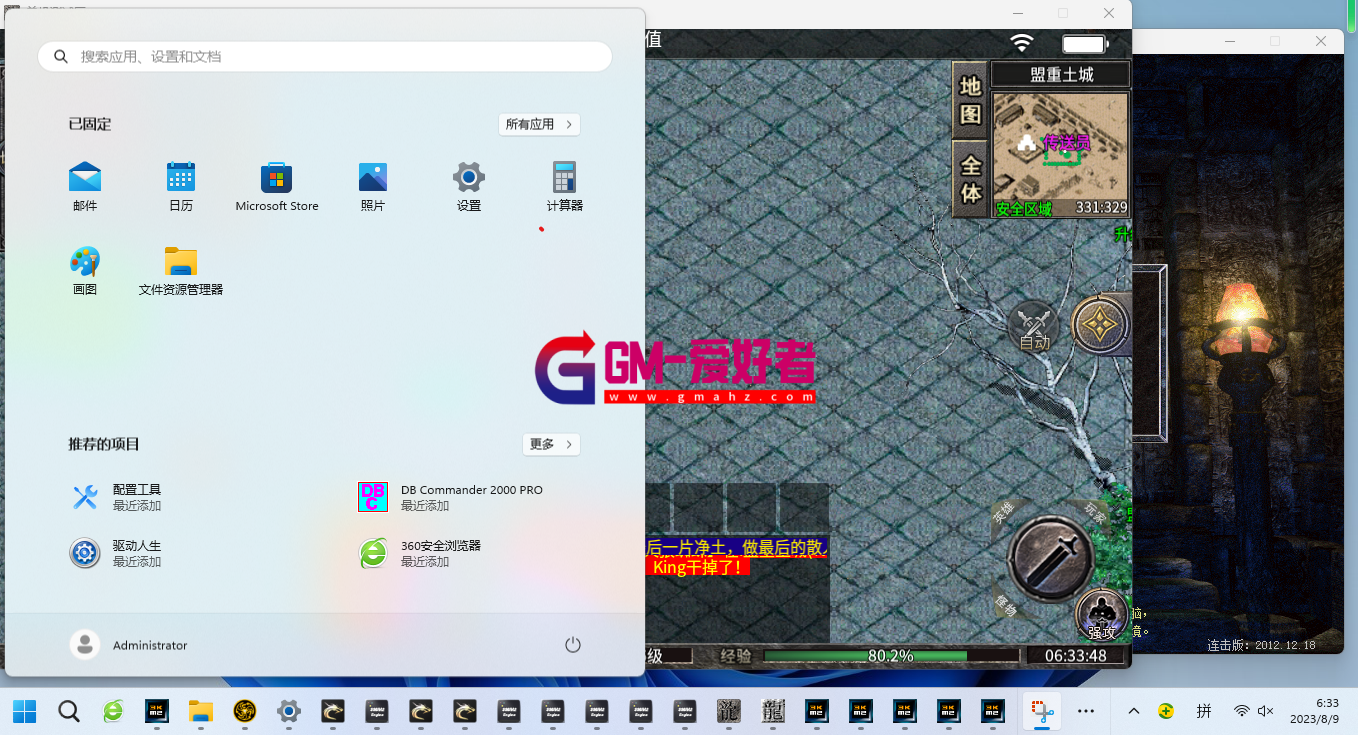Open network and volume quick settings
1358x735 pixels.
(x=1253, y=711)
